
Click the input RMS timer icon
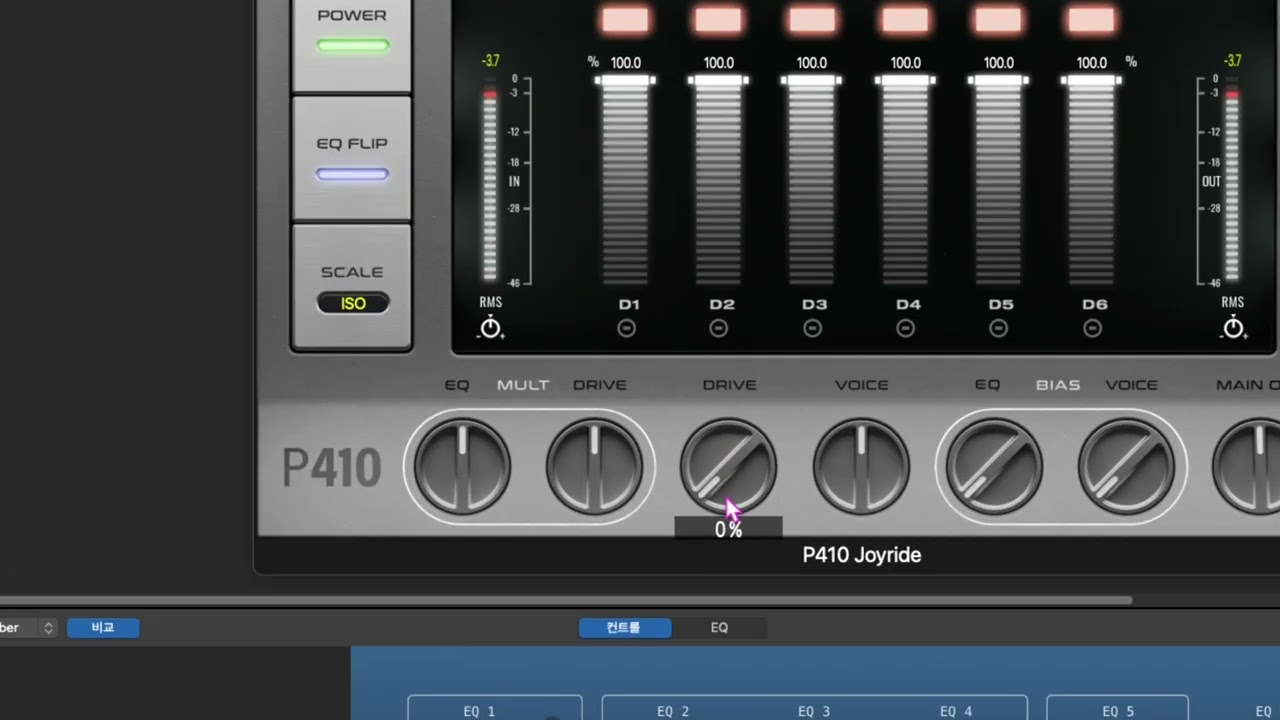(490, 327)
